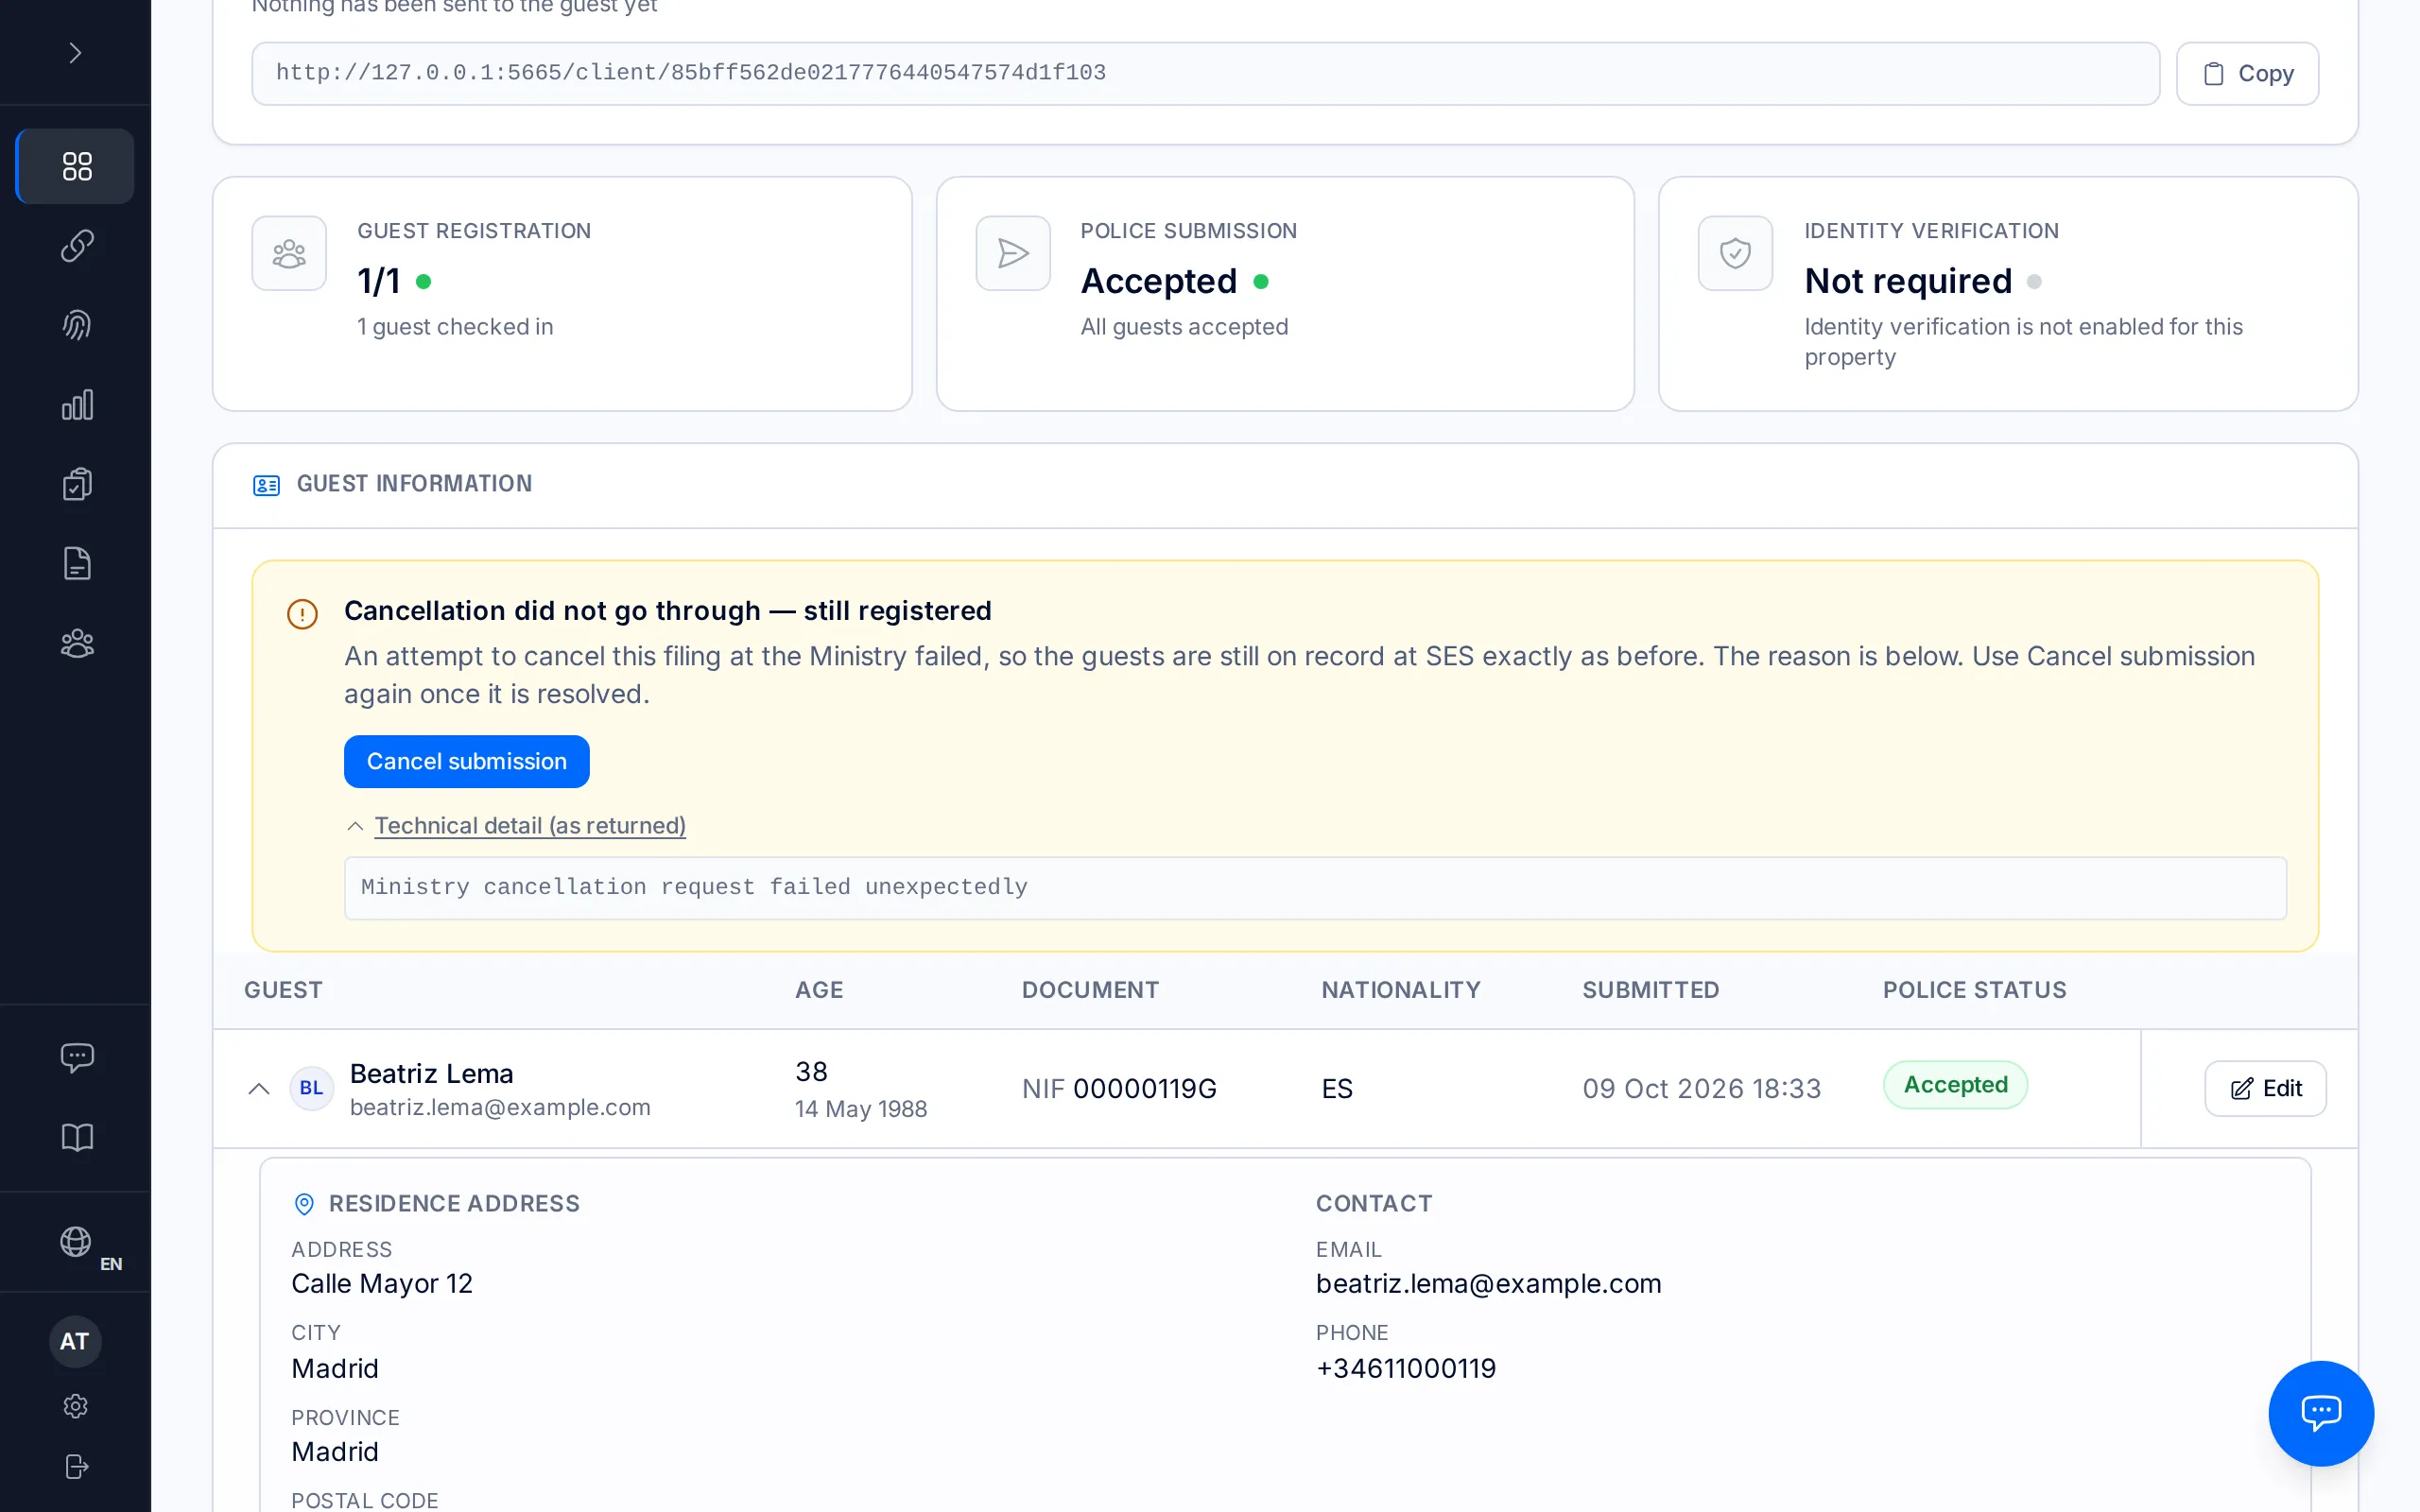The height and width of the screenshot is (1512, 2420).
Task: Click the SUBMITTED column header
Action: [1650, 990]
